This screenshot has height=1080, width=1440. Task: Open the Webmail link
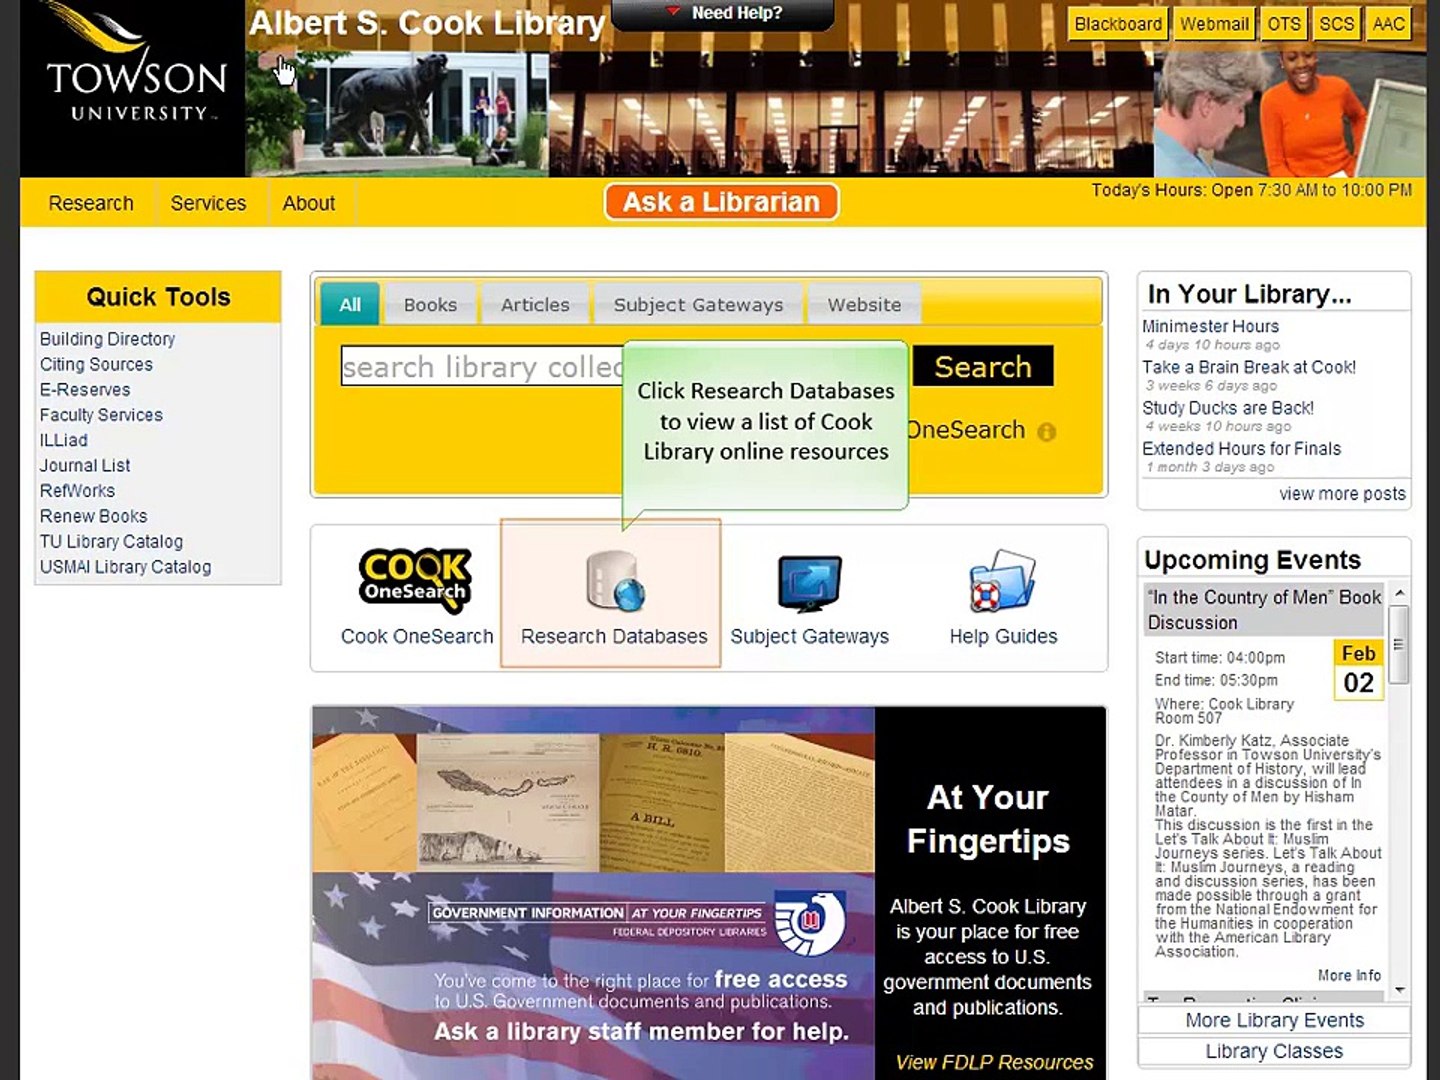[1214, 24]
